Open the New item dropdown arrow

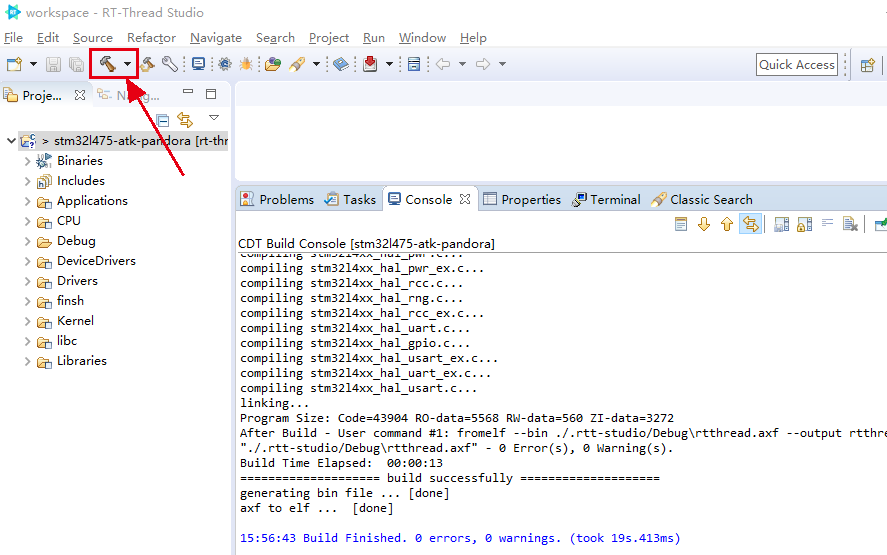point(33,64)
